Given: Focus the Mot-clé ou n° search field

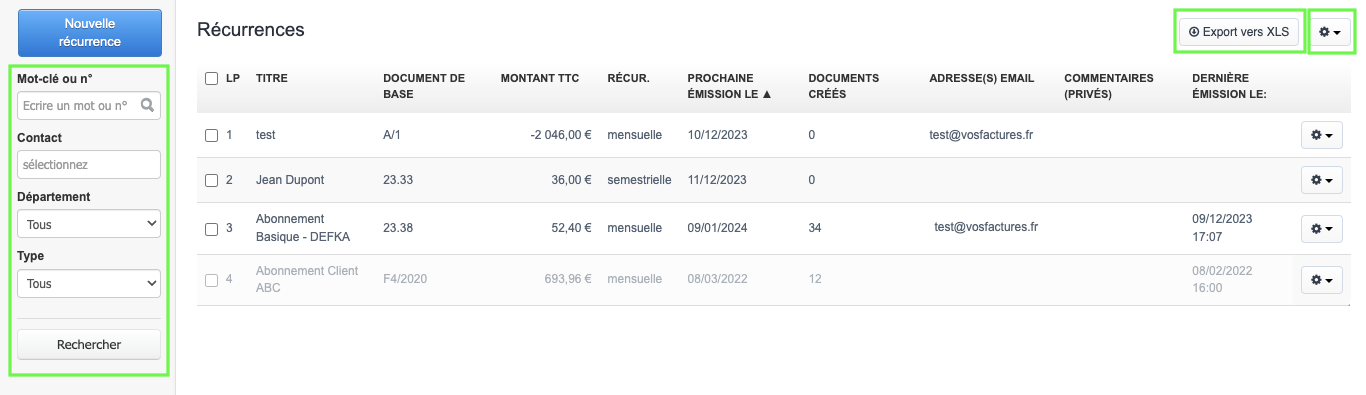Looking at the screenshot, I should point(89,105).
